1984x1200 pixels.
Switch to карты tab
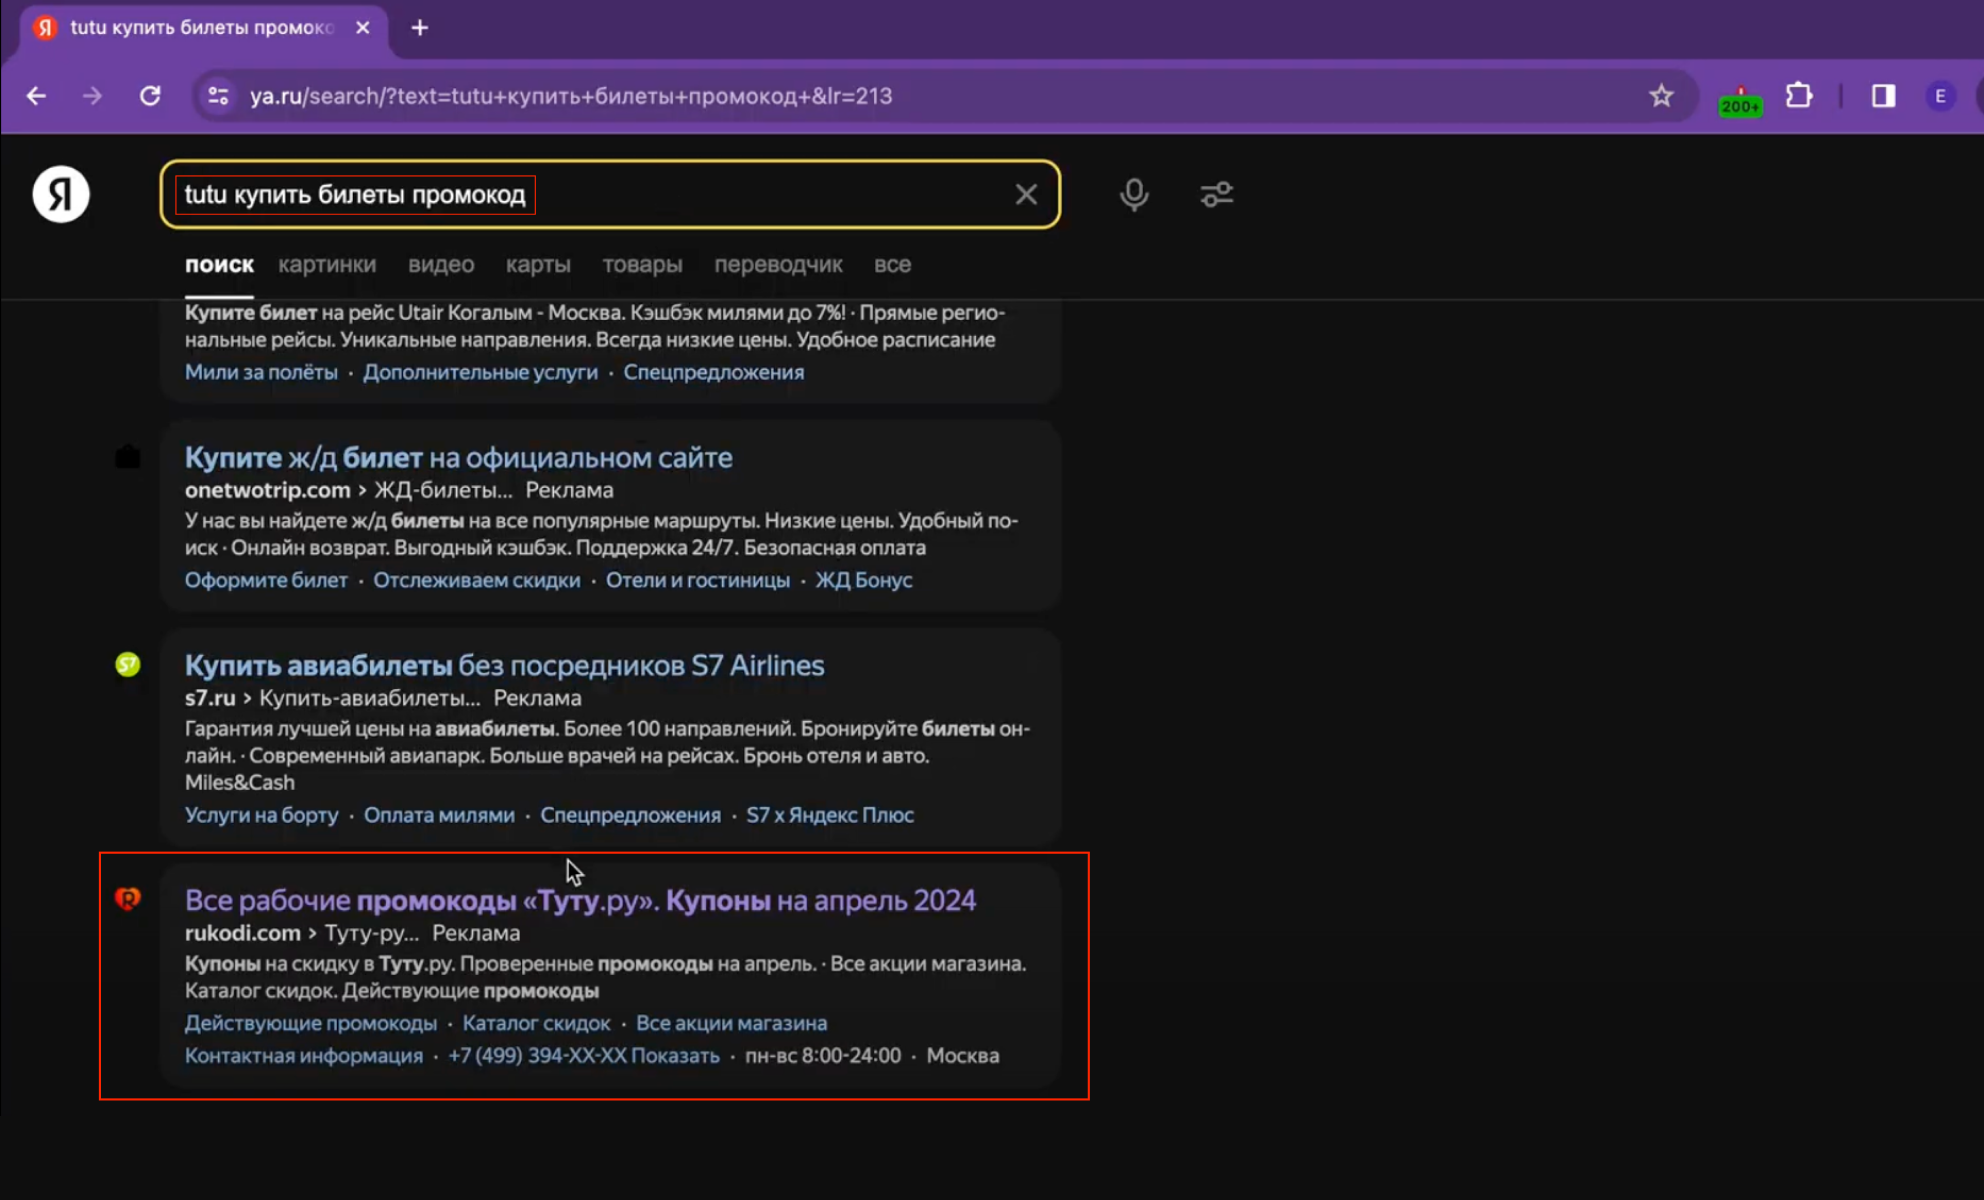pos(538,265)
